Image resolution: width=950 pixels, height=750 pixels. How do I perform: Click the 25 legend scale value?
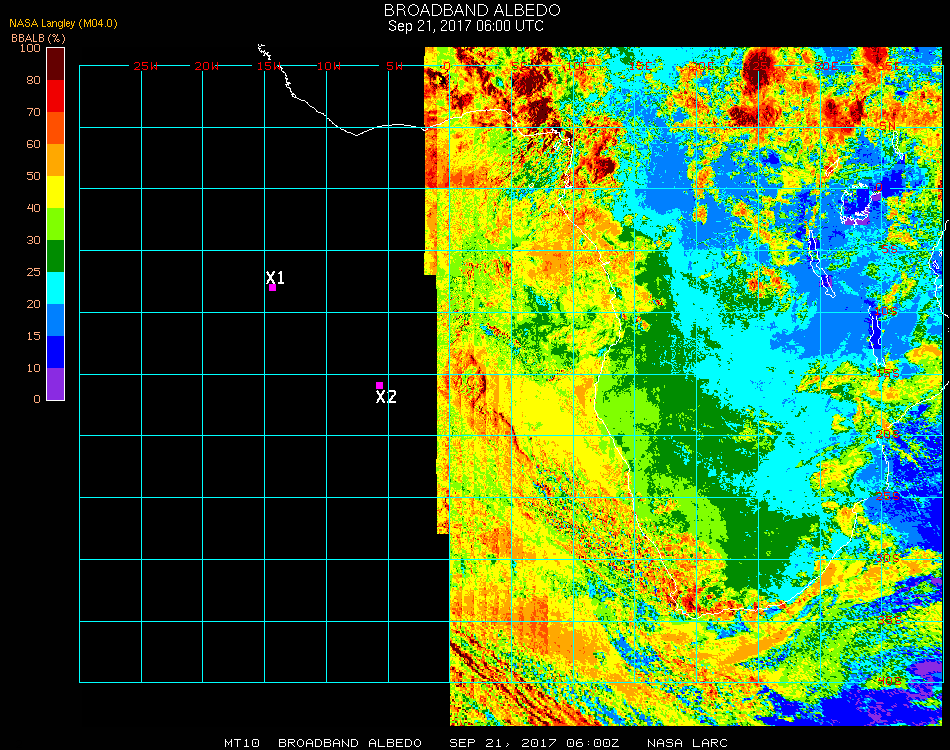(33, 272)
